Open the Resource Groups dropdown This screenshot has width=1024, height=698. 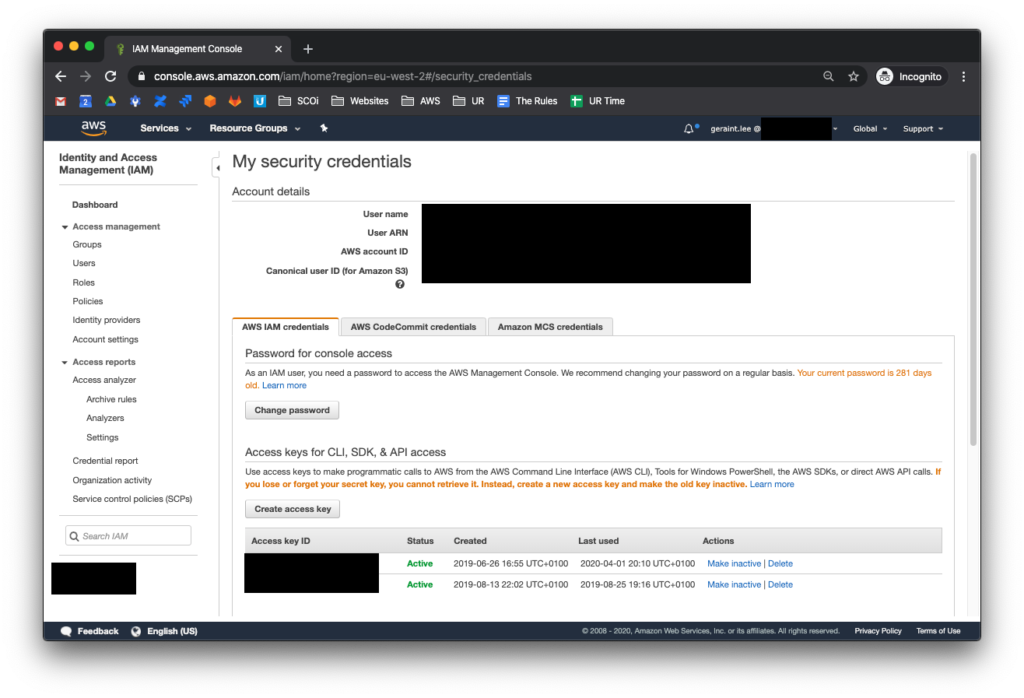click(x=255, y=129)
